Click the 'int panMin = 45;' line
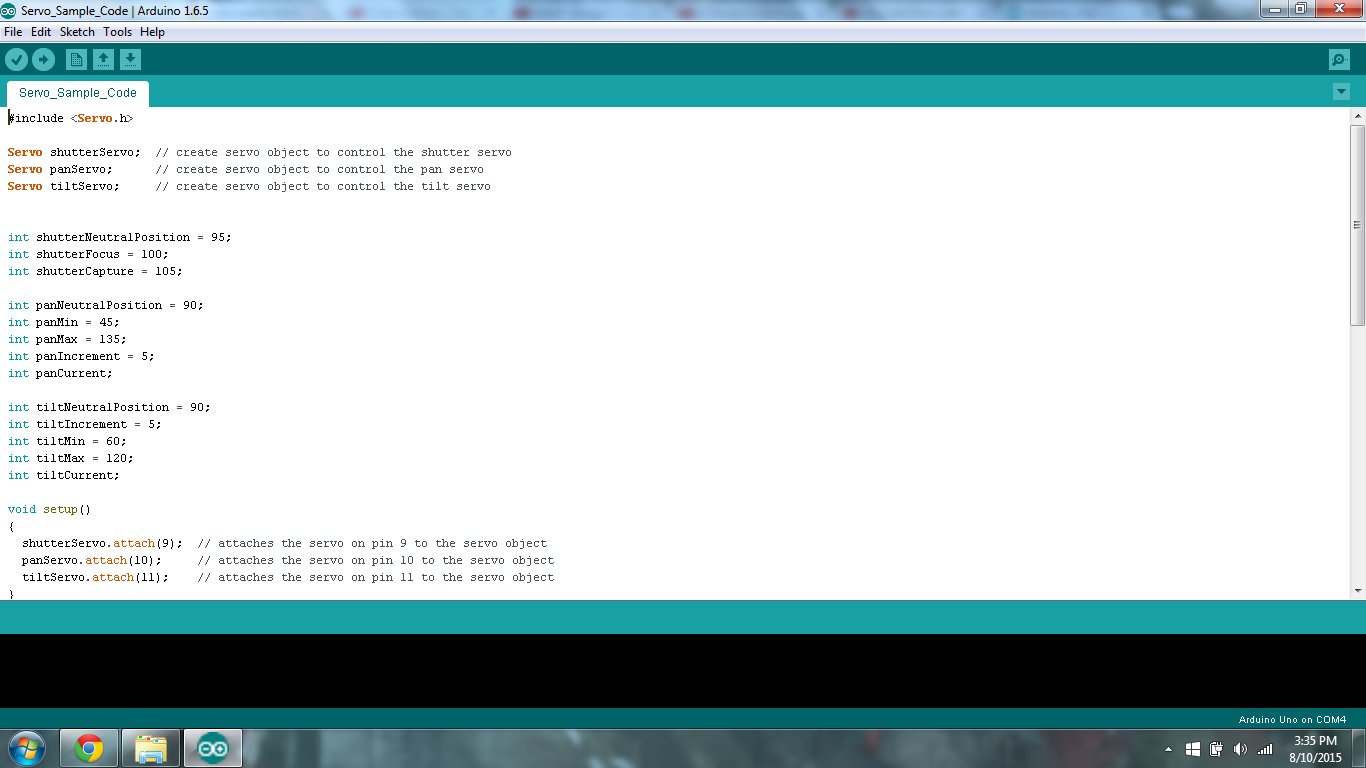The height and width of the screenshot is (768, 1366). click(x=63, y=322)
